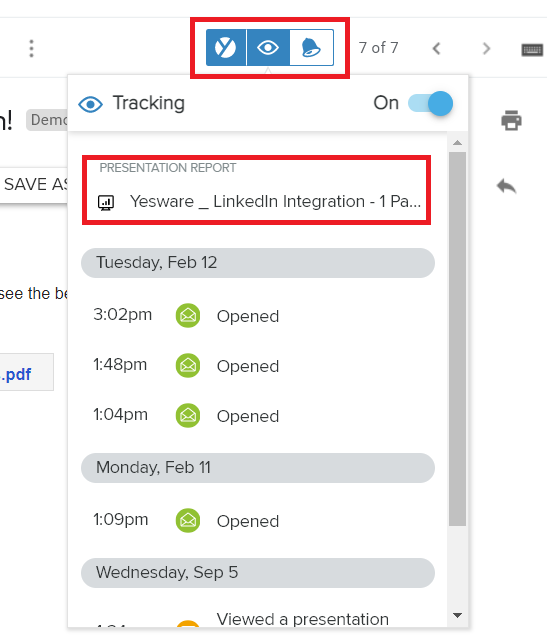
Task: Open the Yesware logo menu button
Action: pyautogui.click(x=226, y=47)
